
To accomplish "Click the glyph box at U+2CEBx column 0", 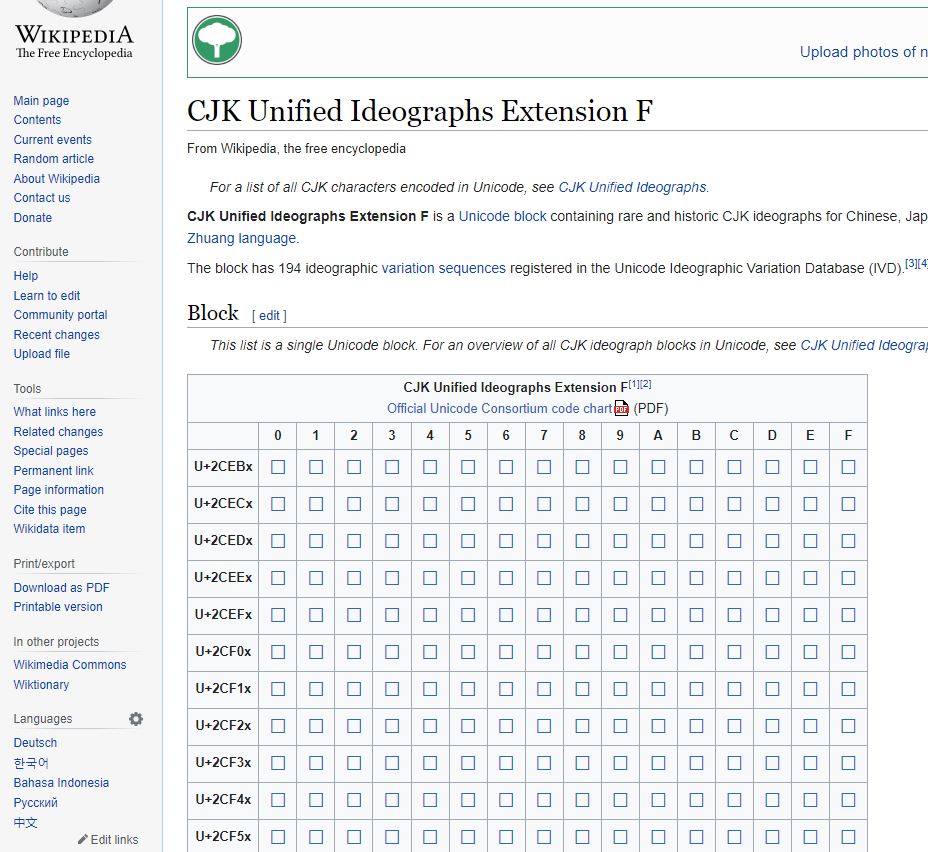I will tap(278, 467).
